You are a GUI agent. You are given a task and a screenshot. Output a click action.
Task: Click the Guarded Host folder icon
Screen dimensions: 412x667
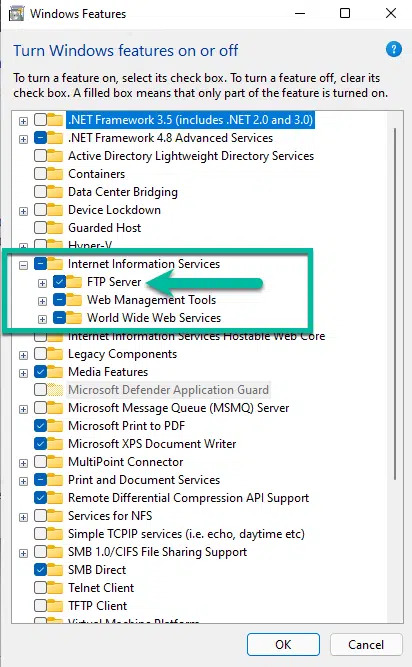tap(55, 228)
